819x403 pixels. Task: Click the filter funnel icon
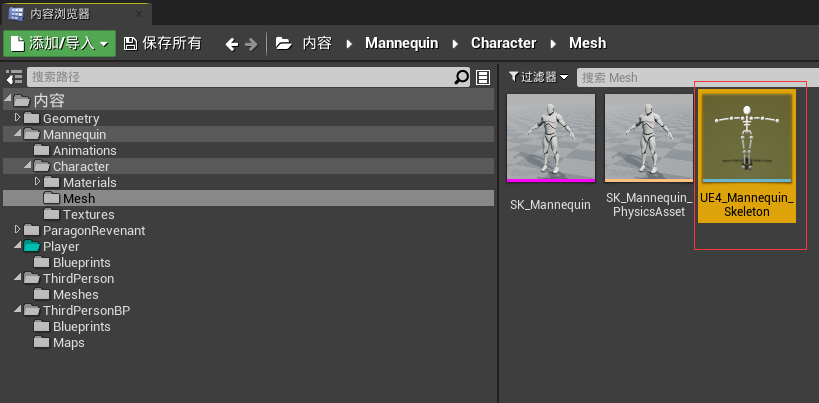coord(513,77)
